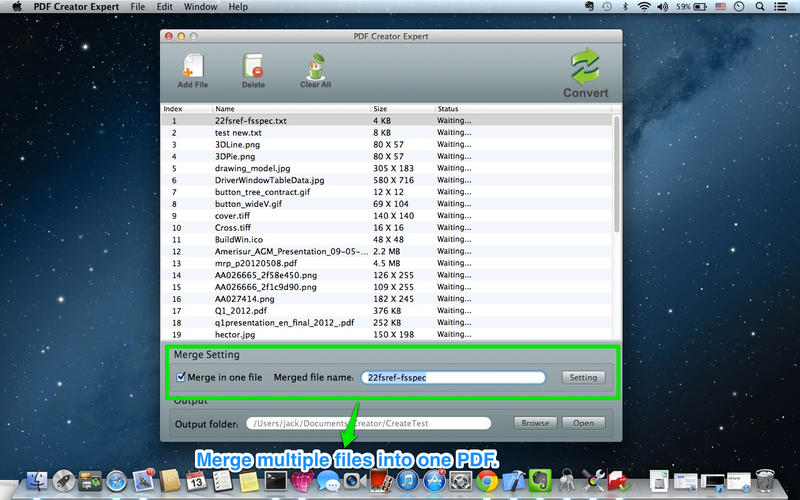Screen dimensions: 800x500
Task: Open Launchpad rocket icon in dock
Action: pyautogui.click(x=64, y=481)
